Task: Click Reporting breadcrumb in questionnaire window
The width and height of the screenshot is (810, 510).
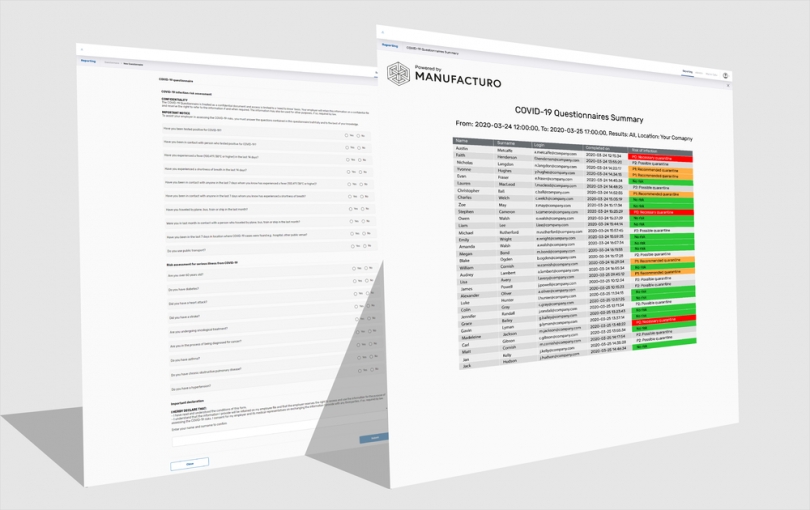Action: 88,61
